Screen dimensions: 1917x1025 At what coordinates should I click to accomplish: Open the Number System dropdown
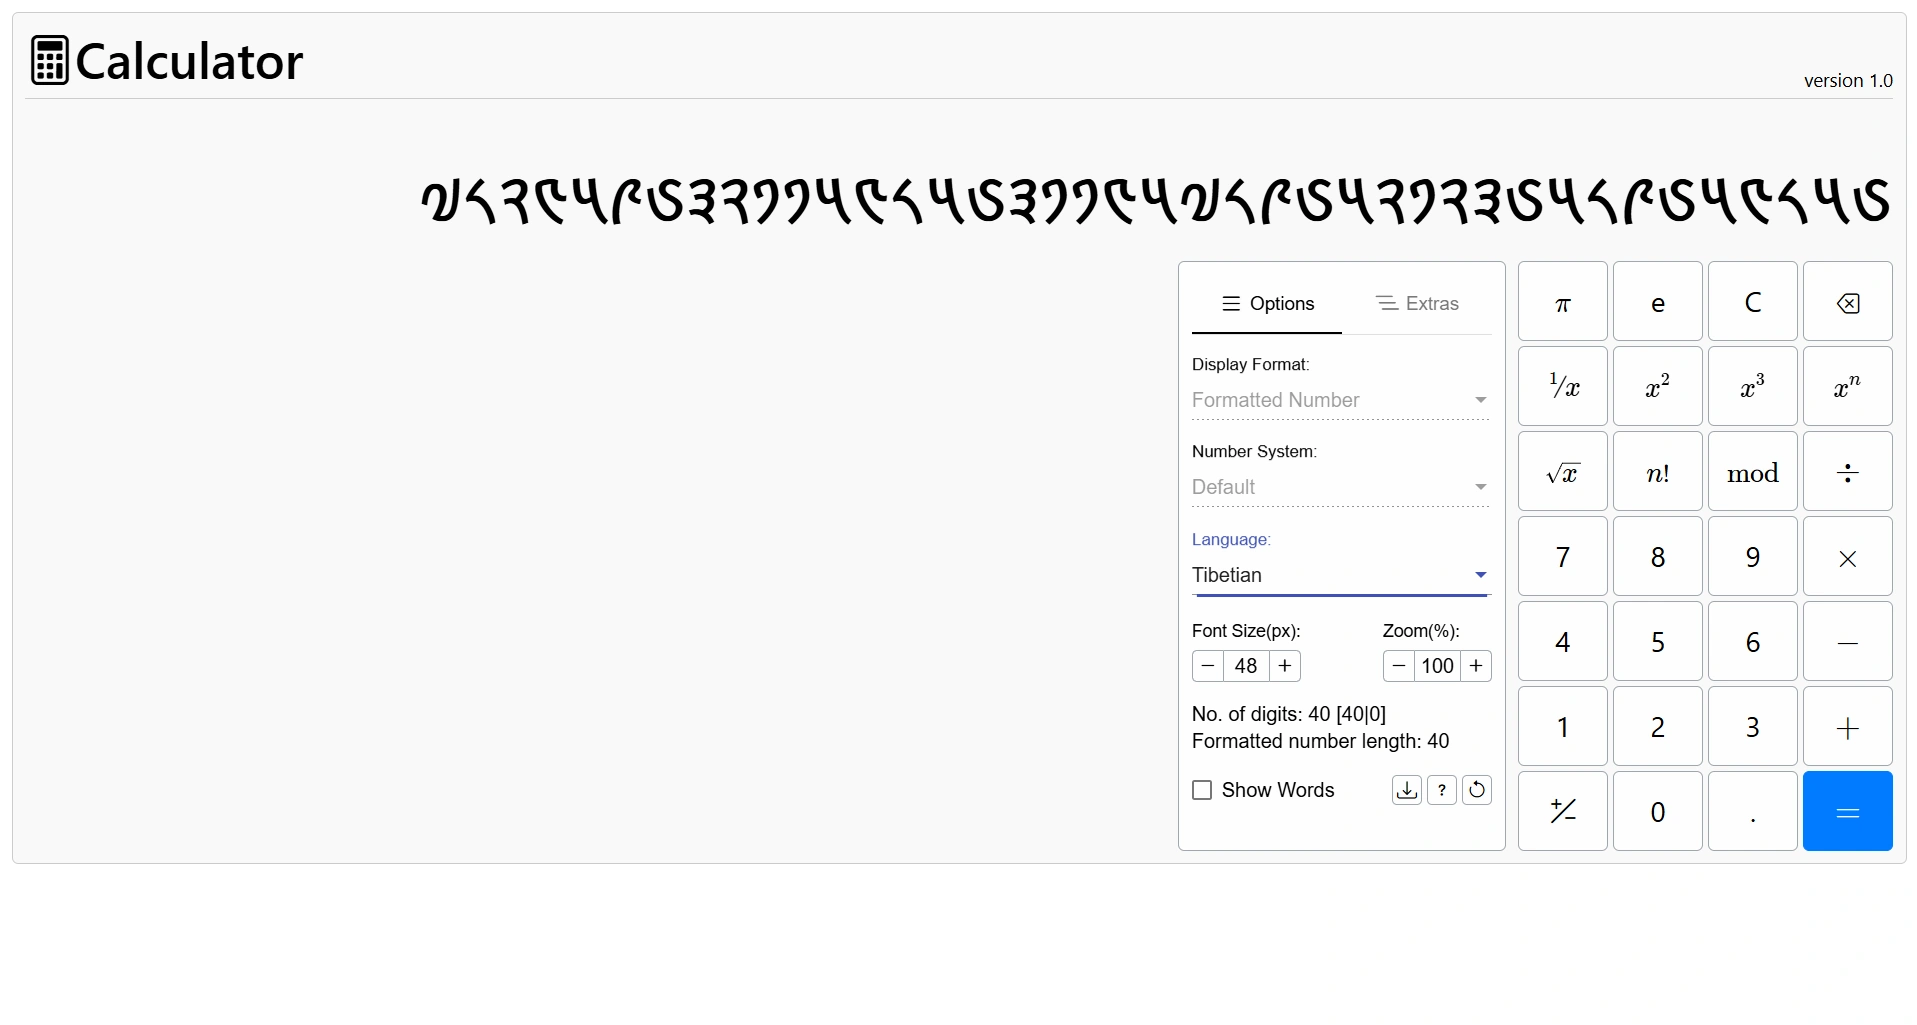(x=1341, y=487)
